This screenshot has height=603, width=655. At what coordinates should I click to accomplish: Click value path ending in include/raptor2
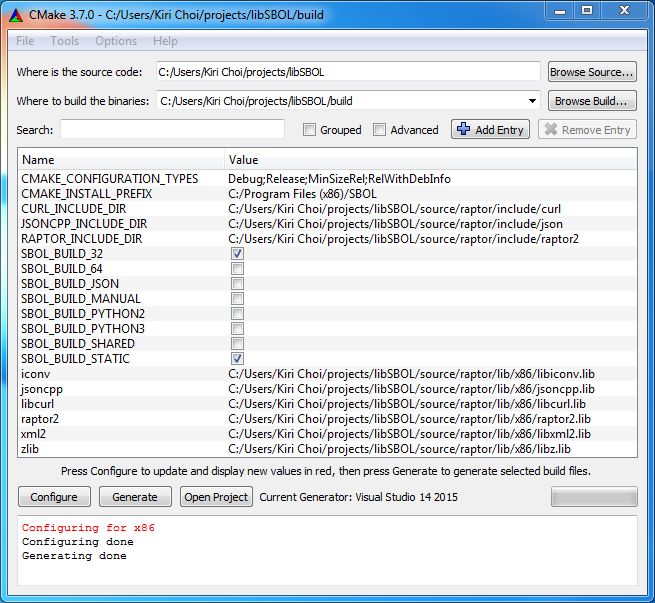404,239
